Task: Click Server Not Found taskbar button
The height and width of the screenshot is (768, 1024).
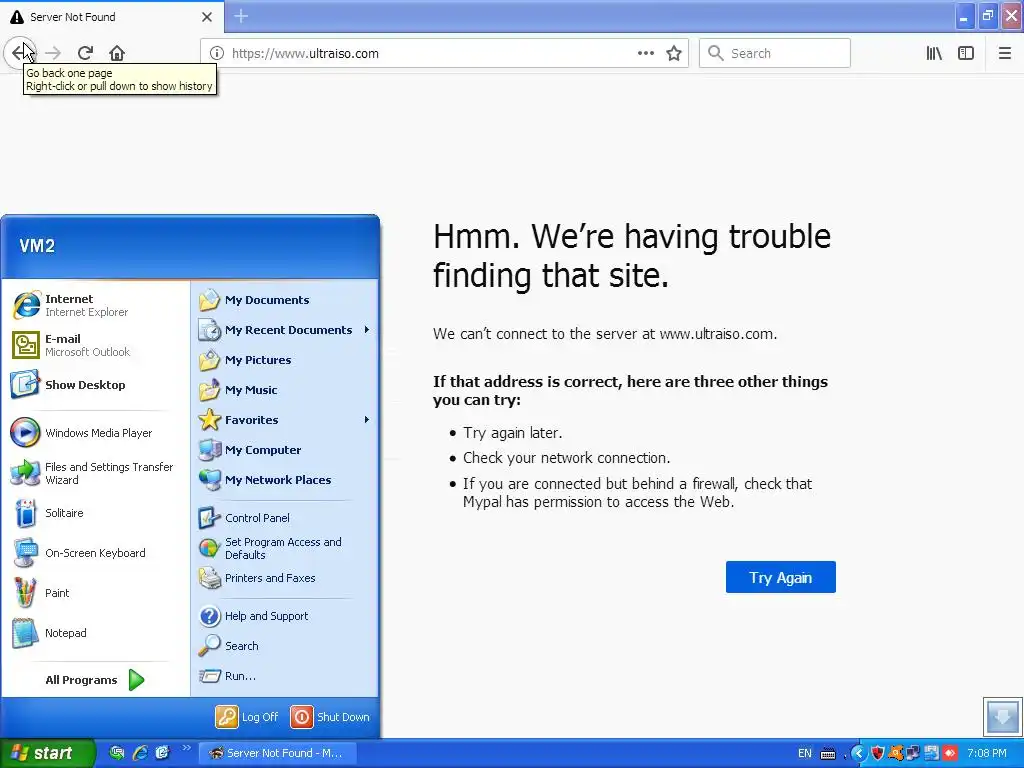Action: (277, 753)
